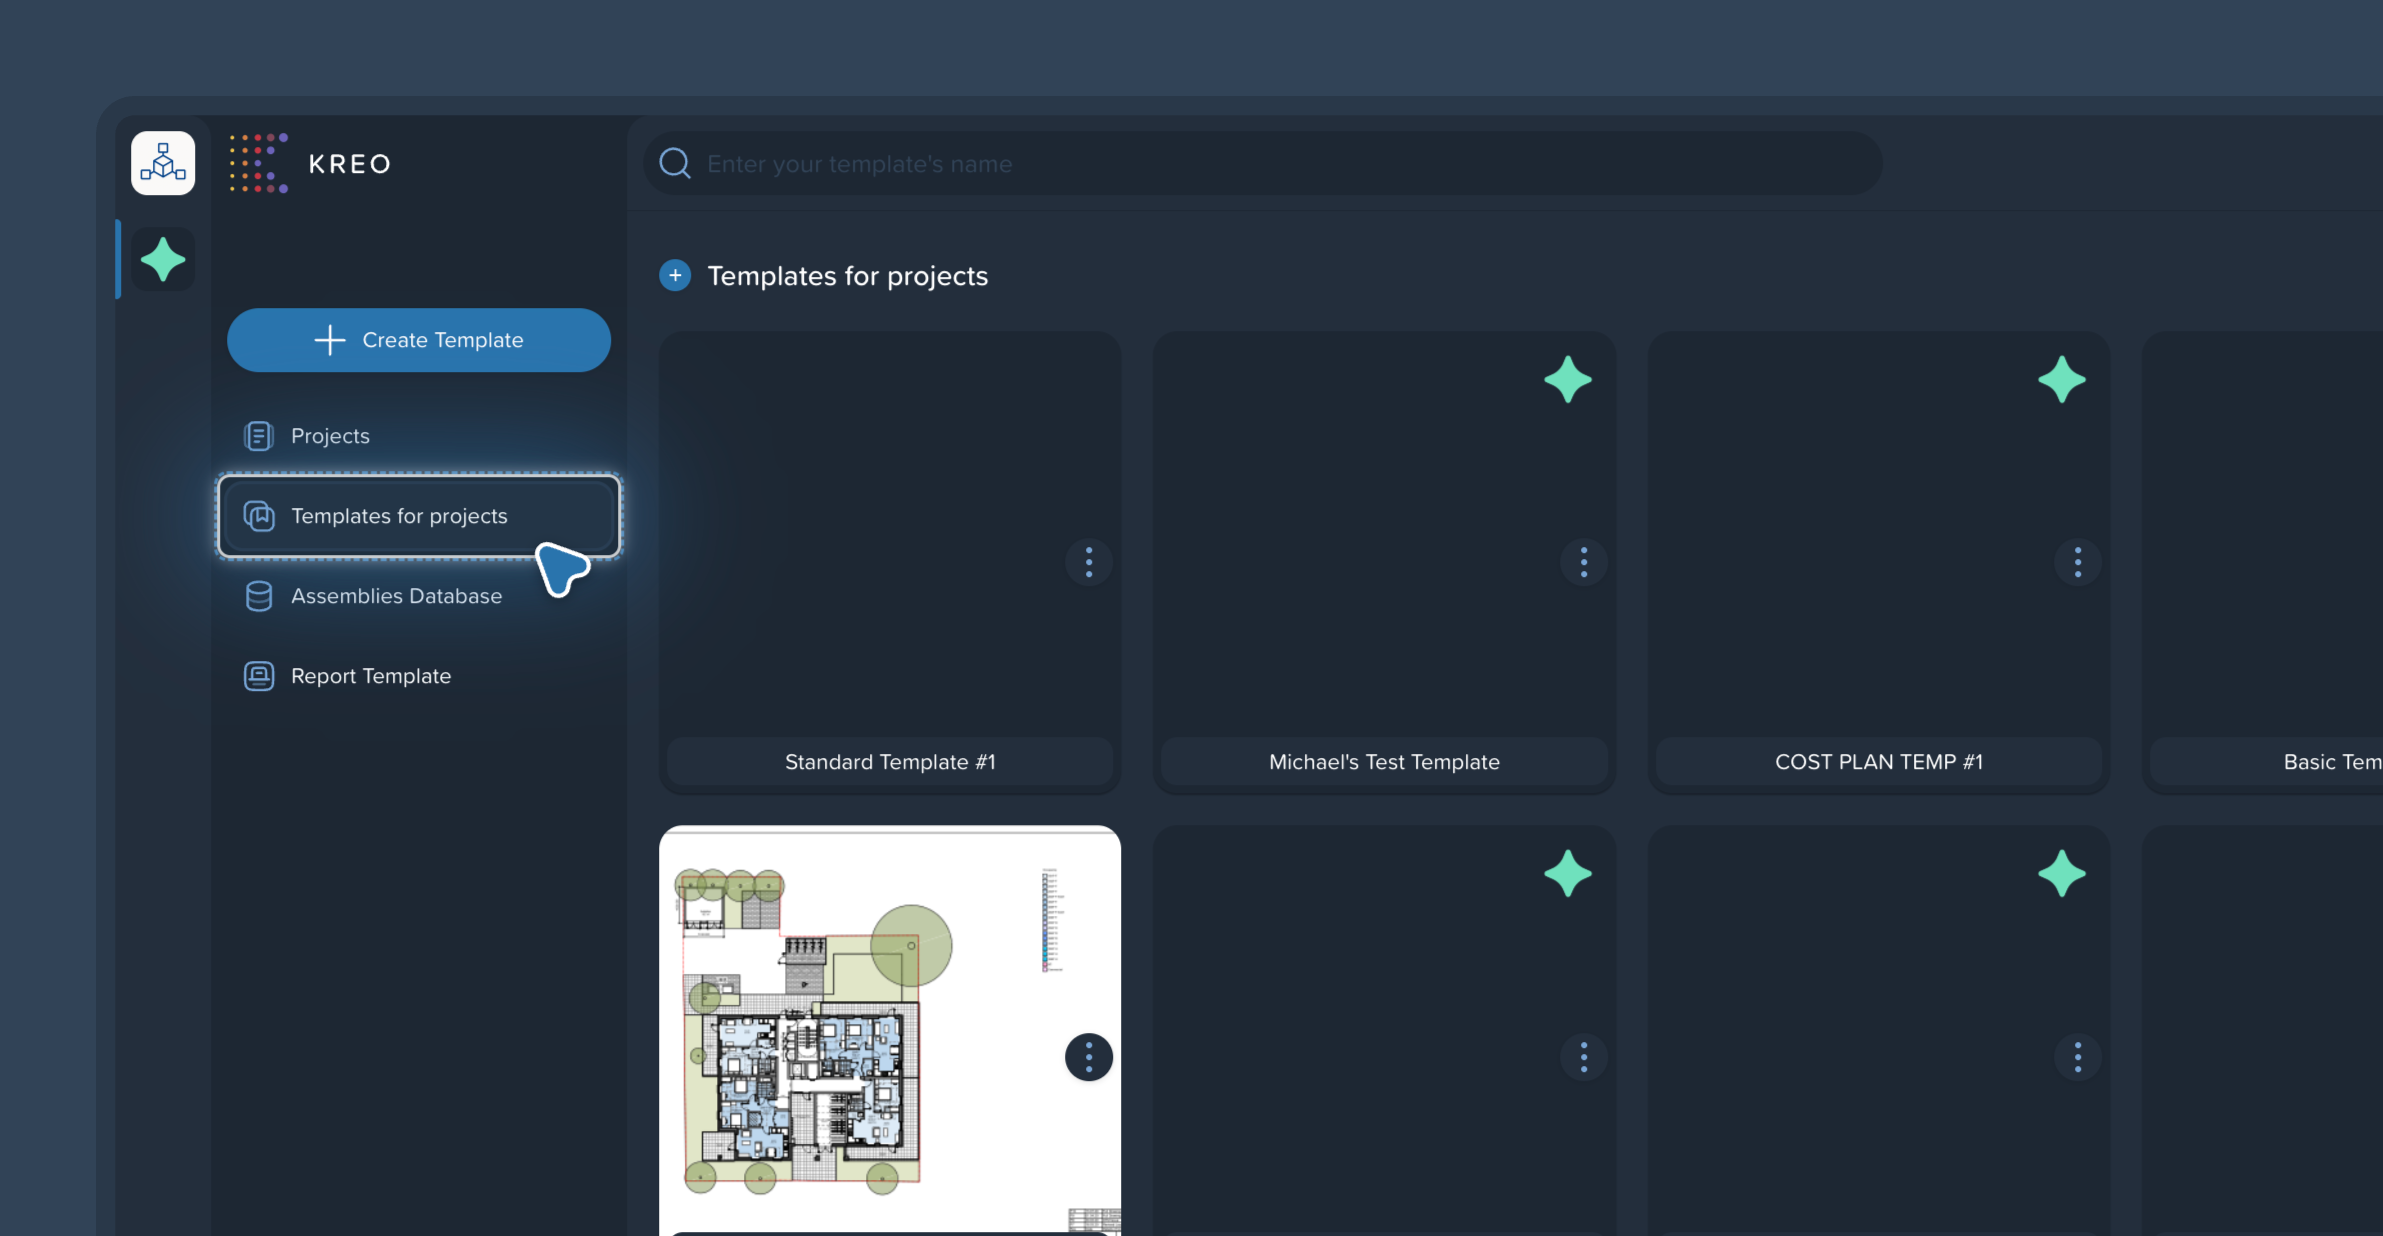Image resolution: width=2383 pixels, height=1236 pixels.
Task: Click star icon on Michael's Test Template
Action: coord(1567,380)
